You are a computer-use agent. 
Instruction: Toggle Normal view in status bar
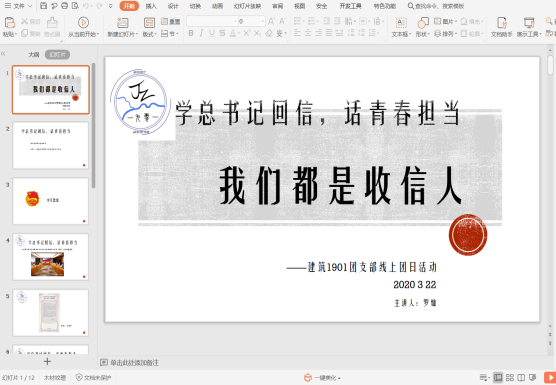click(x=498, y=378)
